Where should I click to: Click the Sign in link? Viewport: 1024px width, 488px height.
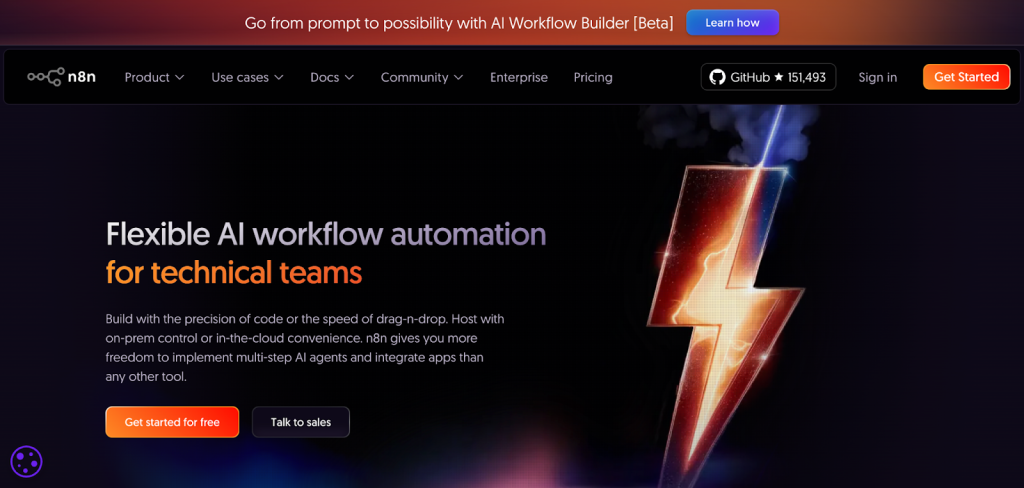click(x=877, y=77)
